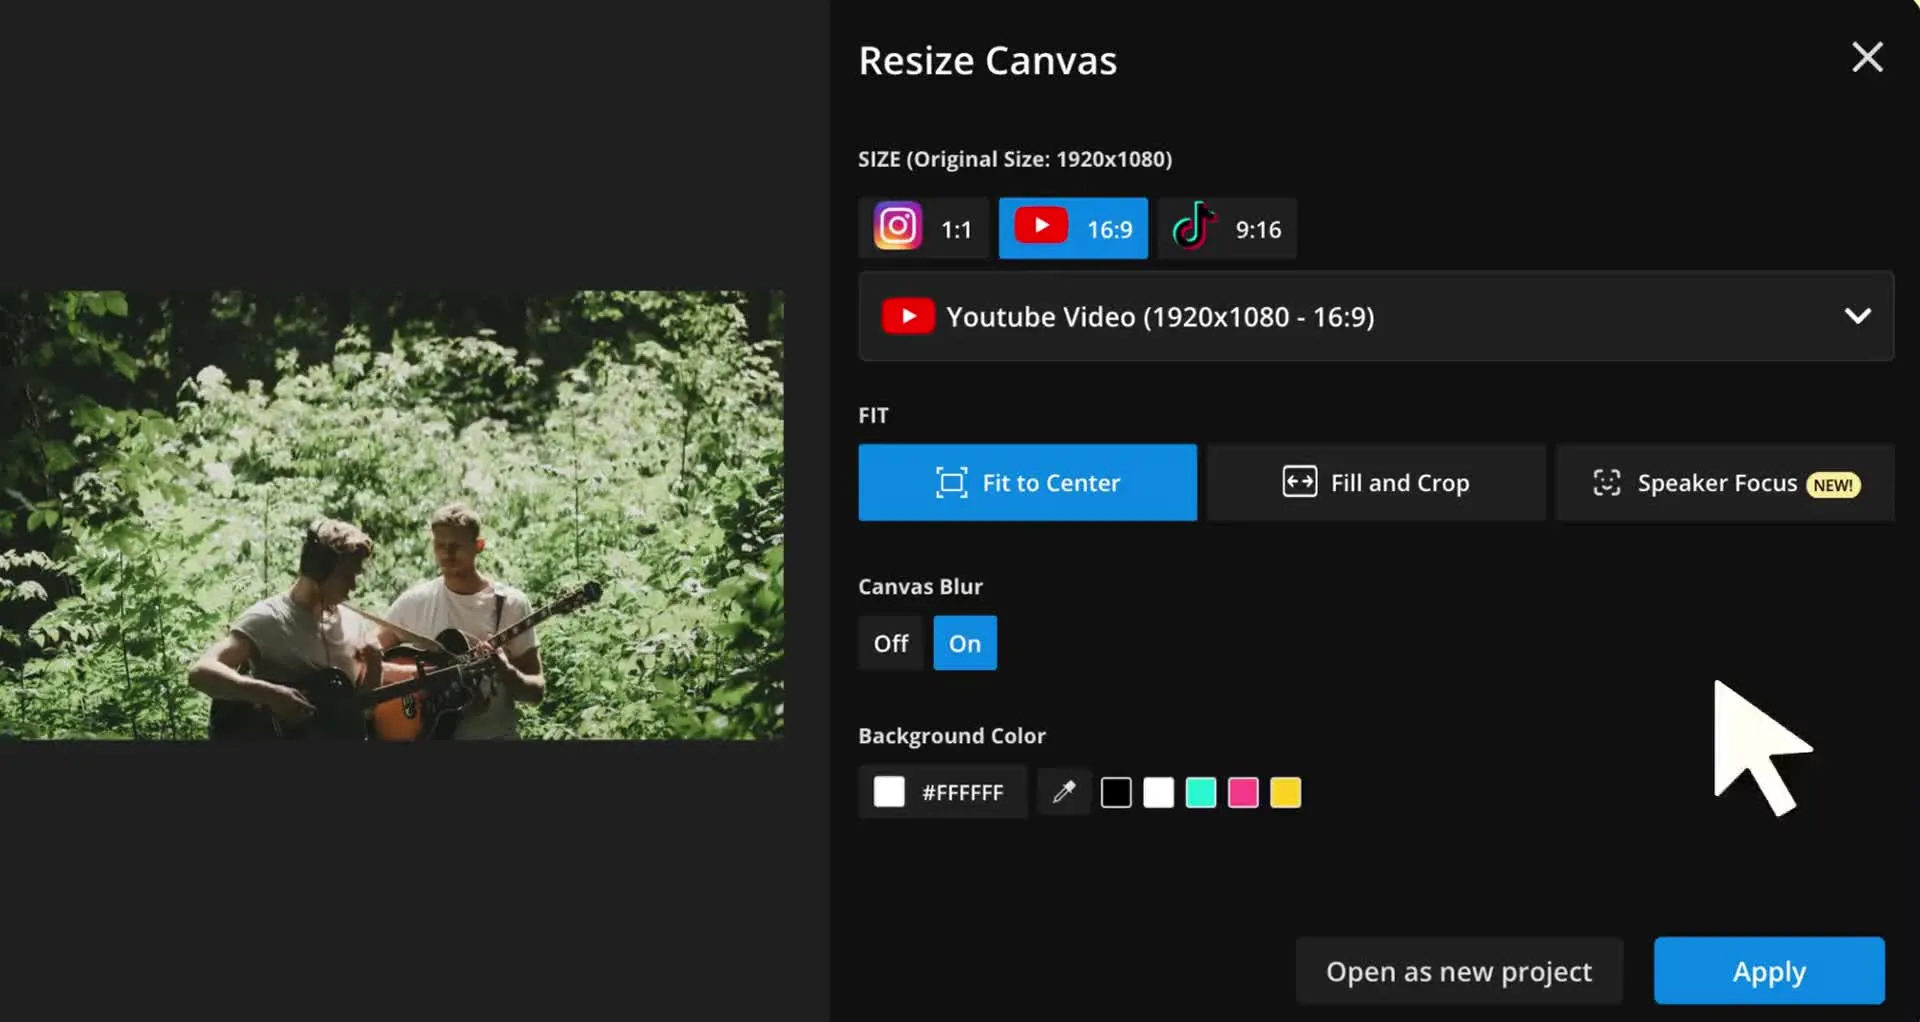Click Open as new project
Screen dimensions: 1920x1022
coord(1458,971)
